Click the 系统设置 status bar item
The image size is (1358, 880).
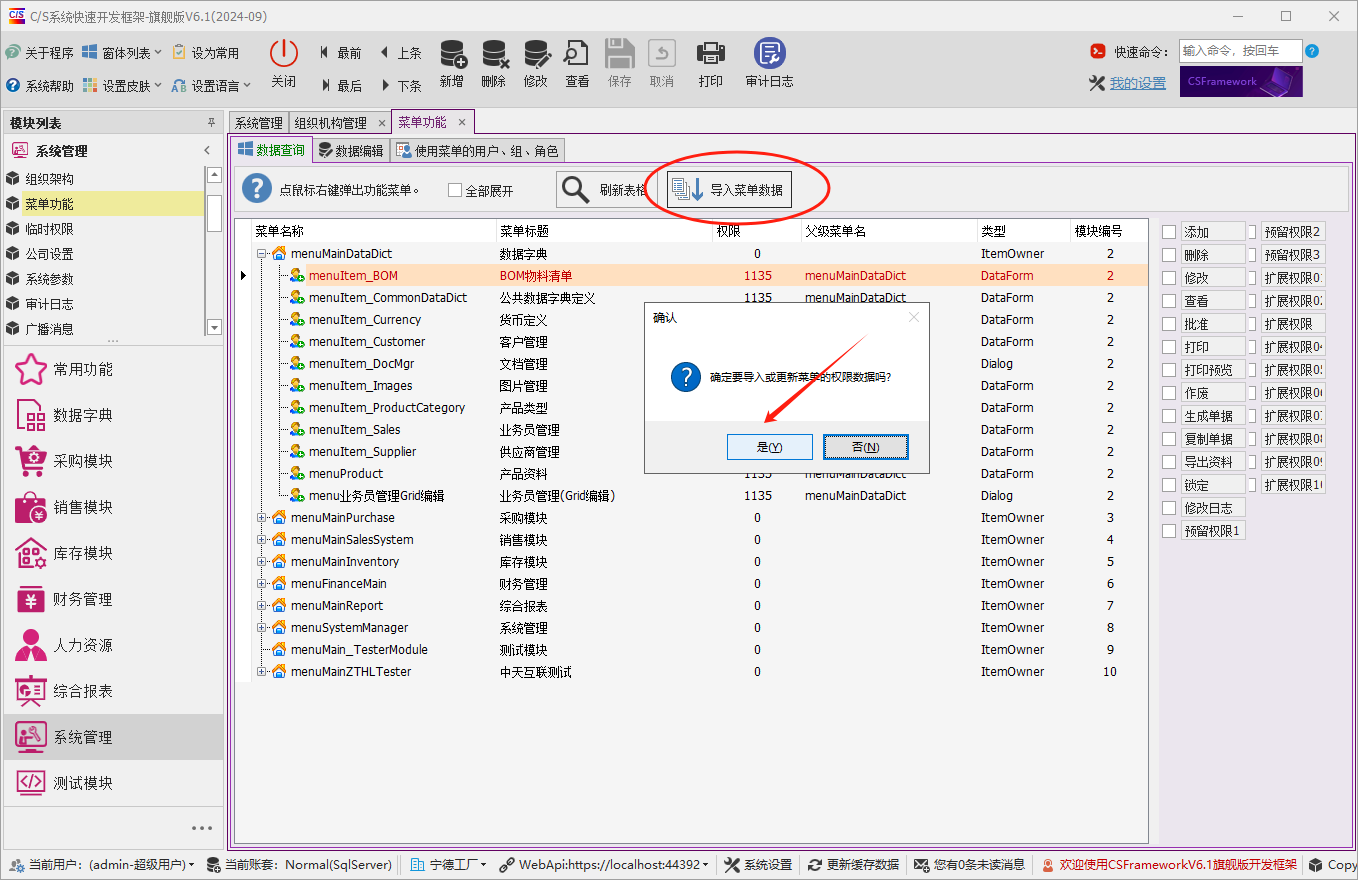[x=758, y=865]
